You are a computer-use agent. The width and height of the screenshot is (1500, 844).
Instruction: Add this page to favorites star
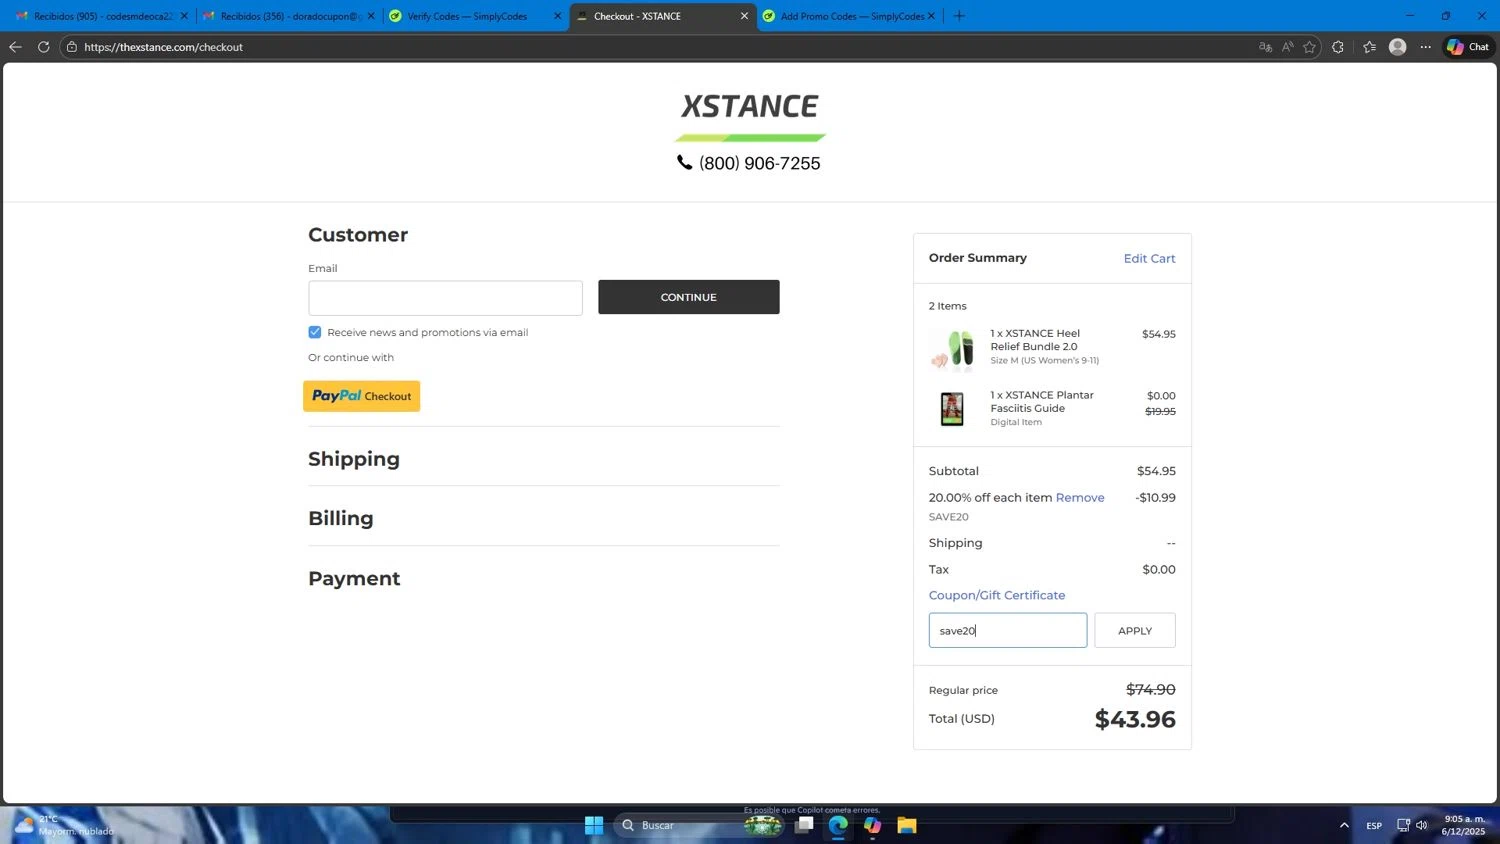1309,47
